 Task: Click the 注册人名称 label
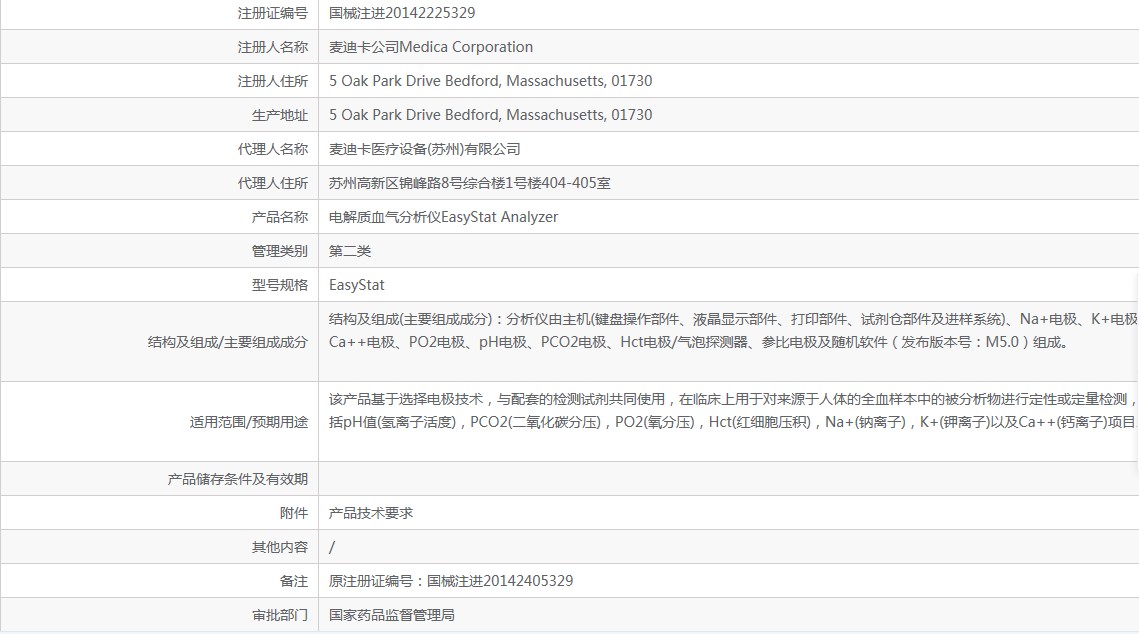272,47
